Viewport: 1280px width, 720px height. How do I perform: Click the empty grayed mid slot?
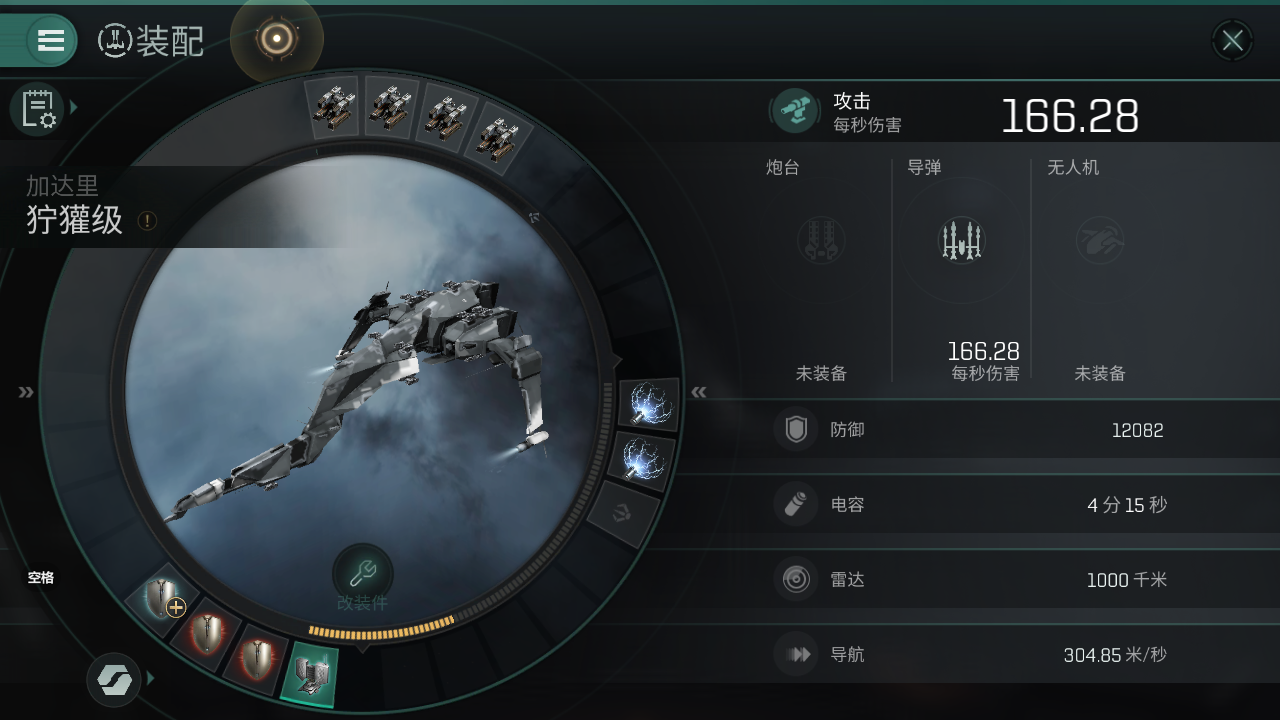click(x=622, y=514)
